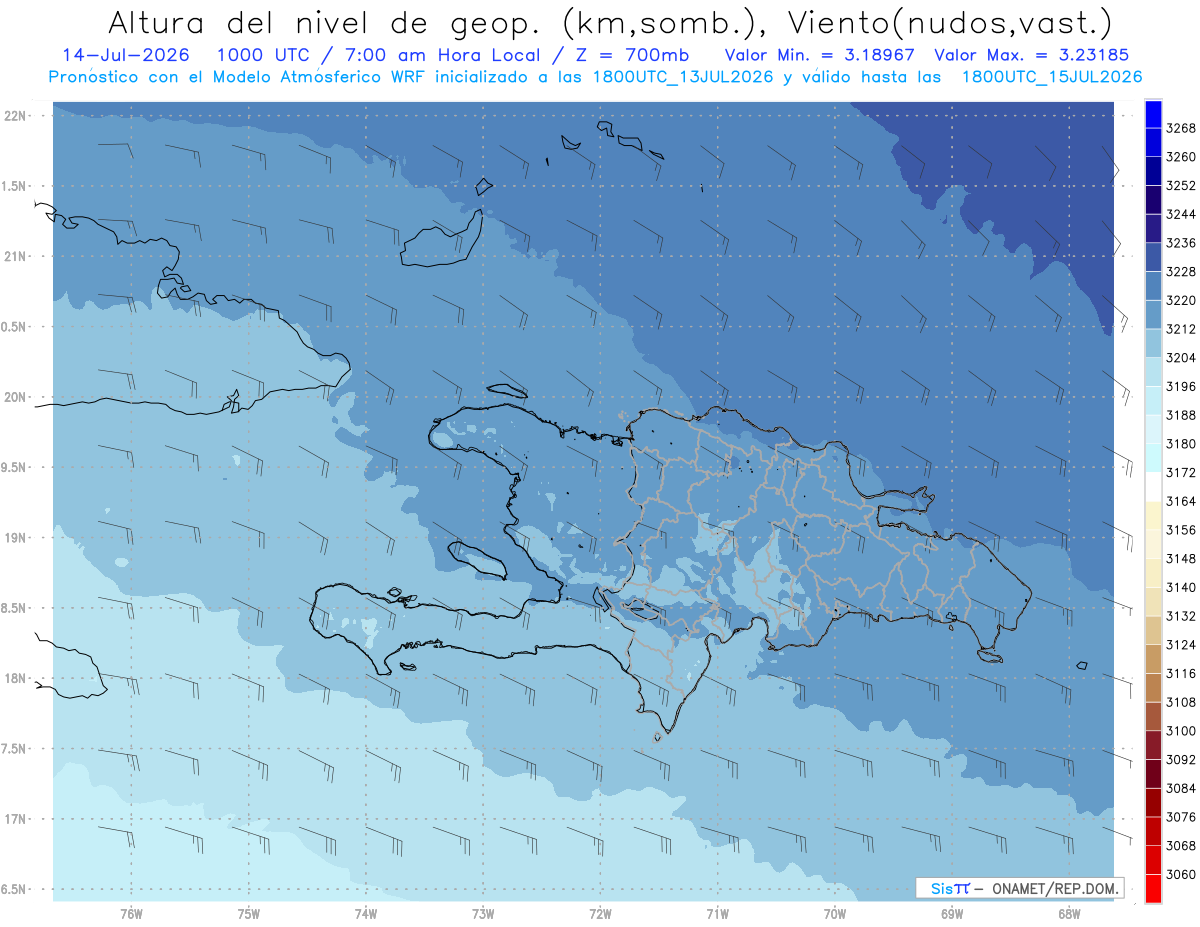The height and width of the screenshot is (927, 1200).
Task: Click legend swatch between 3236 and 3228
Action: coord(1153,257)
